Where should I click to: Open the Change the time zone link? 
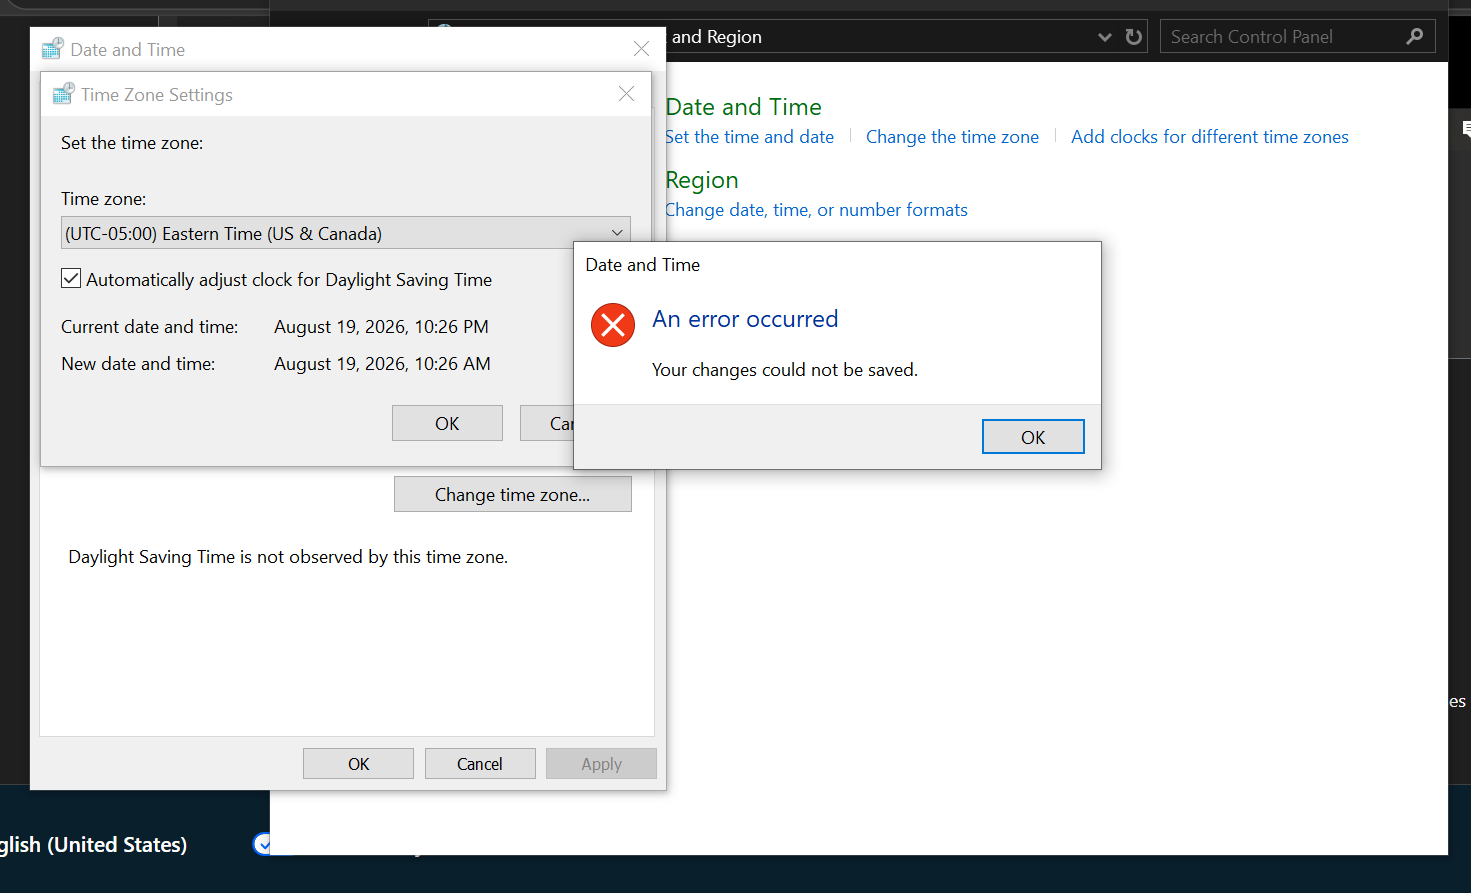pyautogui.click(x=952, y=137)
